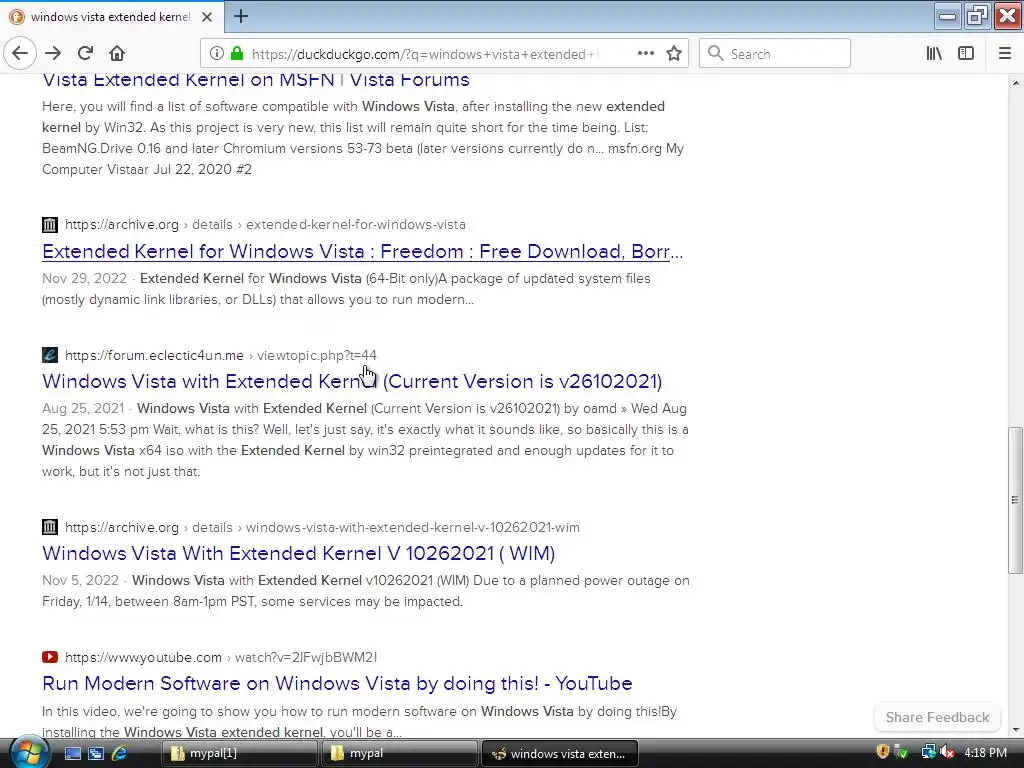Viewport: 1024px width, 768px height.
Task: Open Windows Vista with Extended Kernel forum result
Action: tap(352, 381)
